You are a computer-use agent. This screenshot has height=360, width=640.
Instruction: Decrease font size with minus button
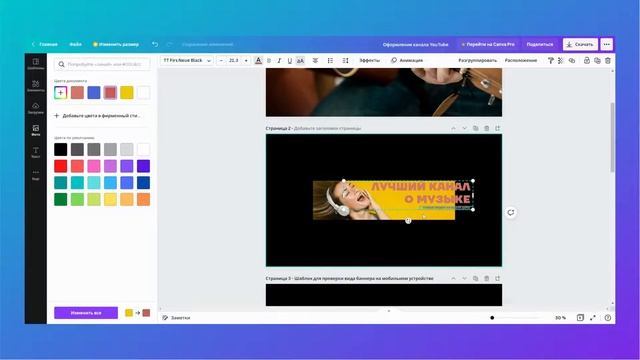click(x=221, y=60)
